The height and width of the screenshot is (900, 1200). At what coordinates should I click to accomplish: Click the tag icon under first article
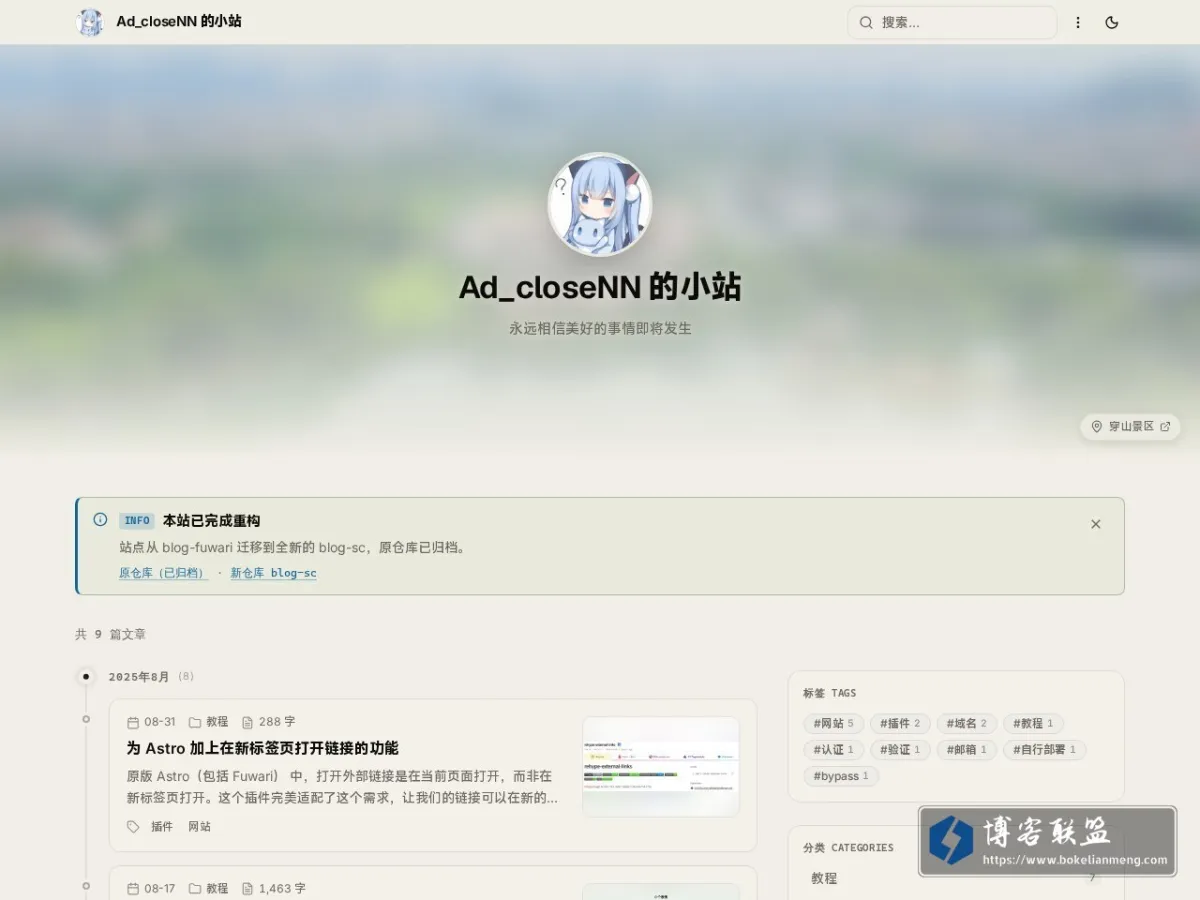133,827
